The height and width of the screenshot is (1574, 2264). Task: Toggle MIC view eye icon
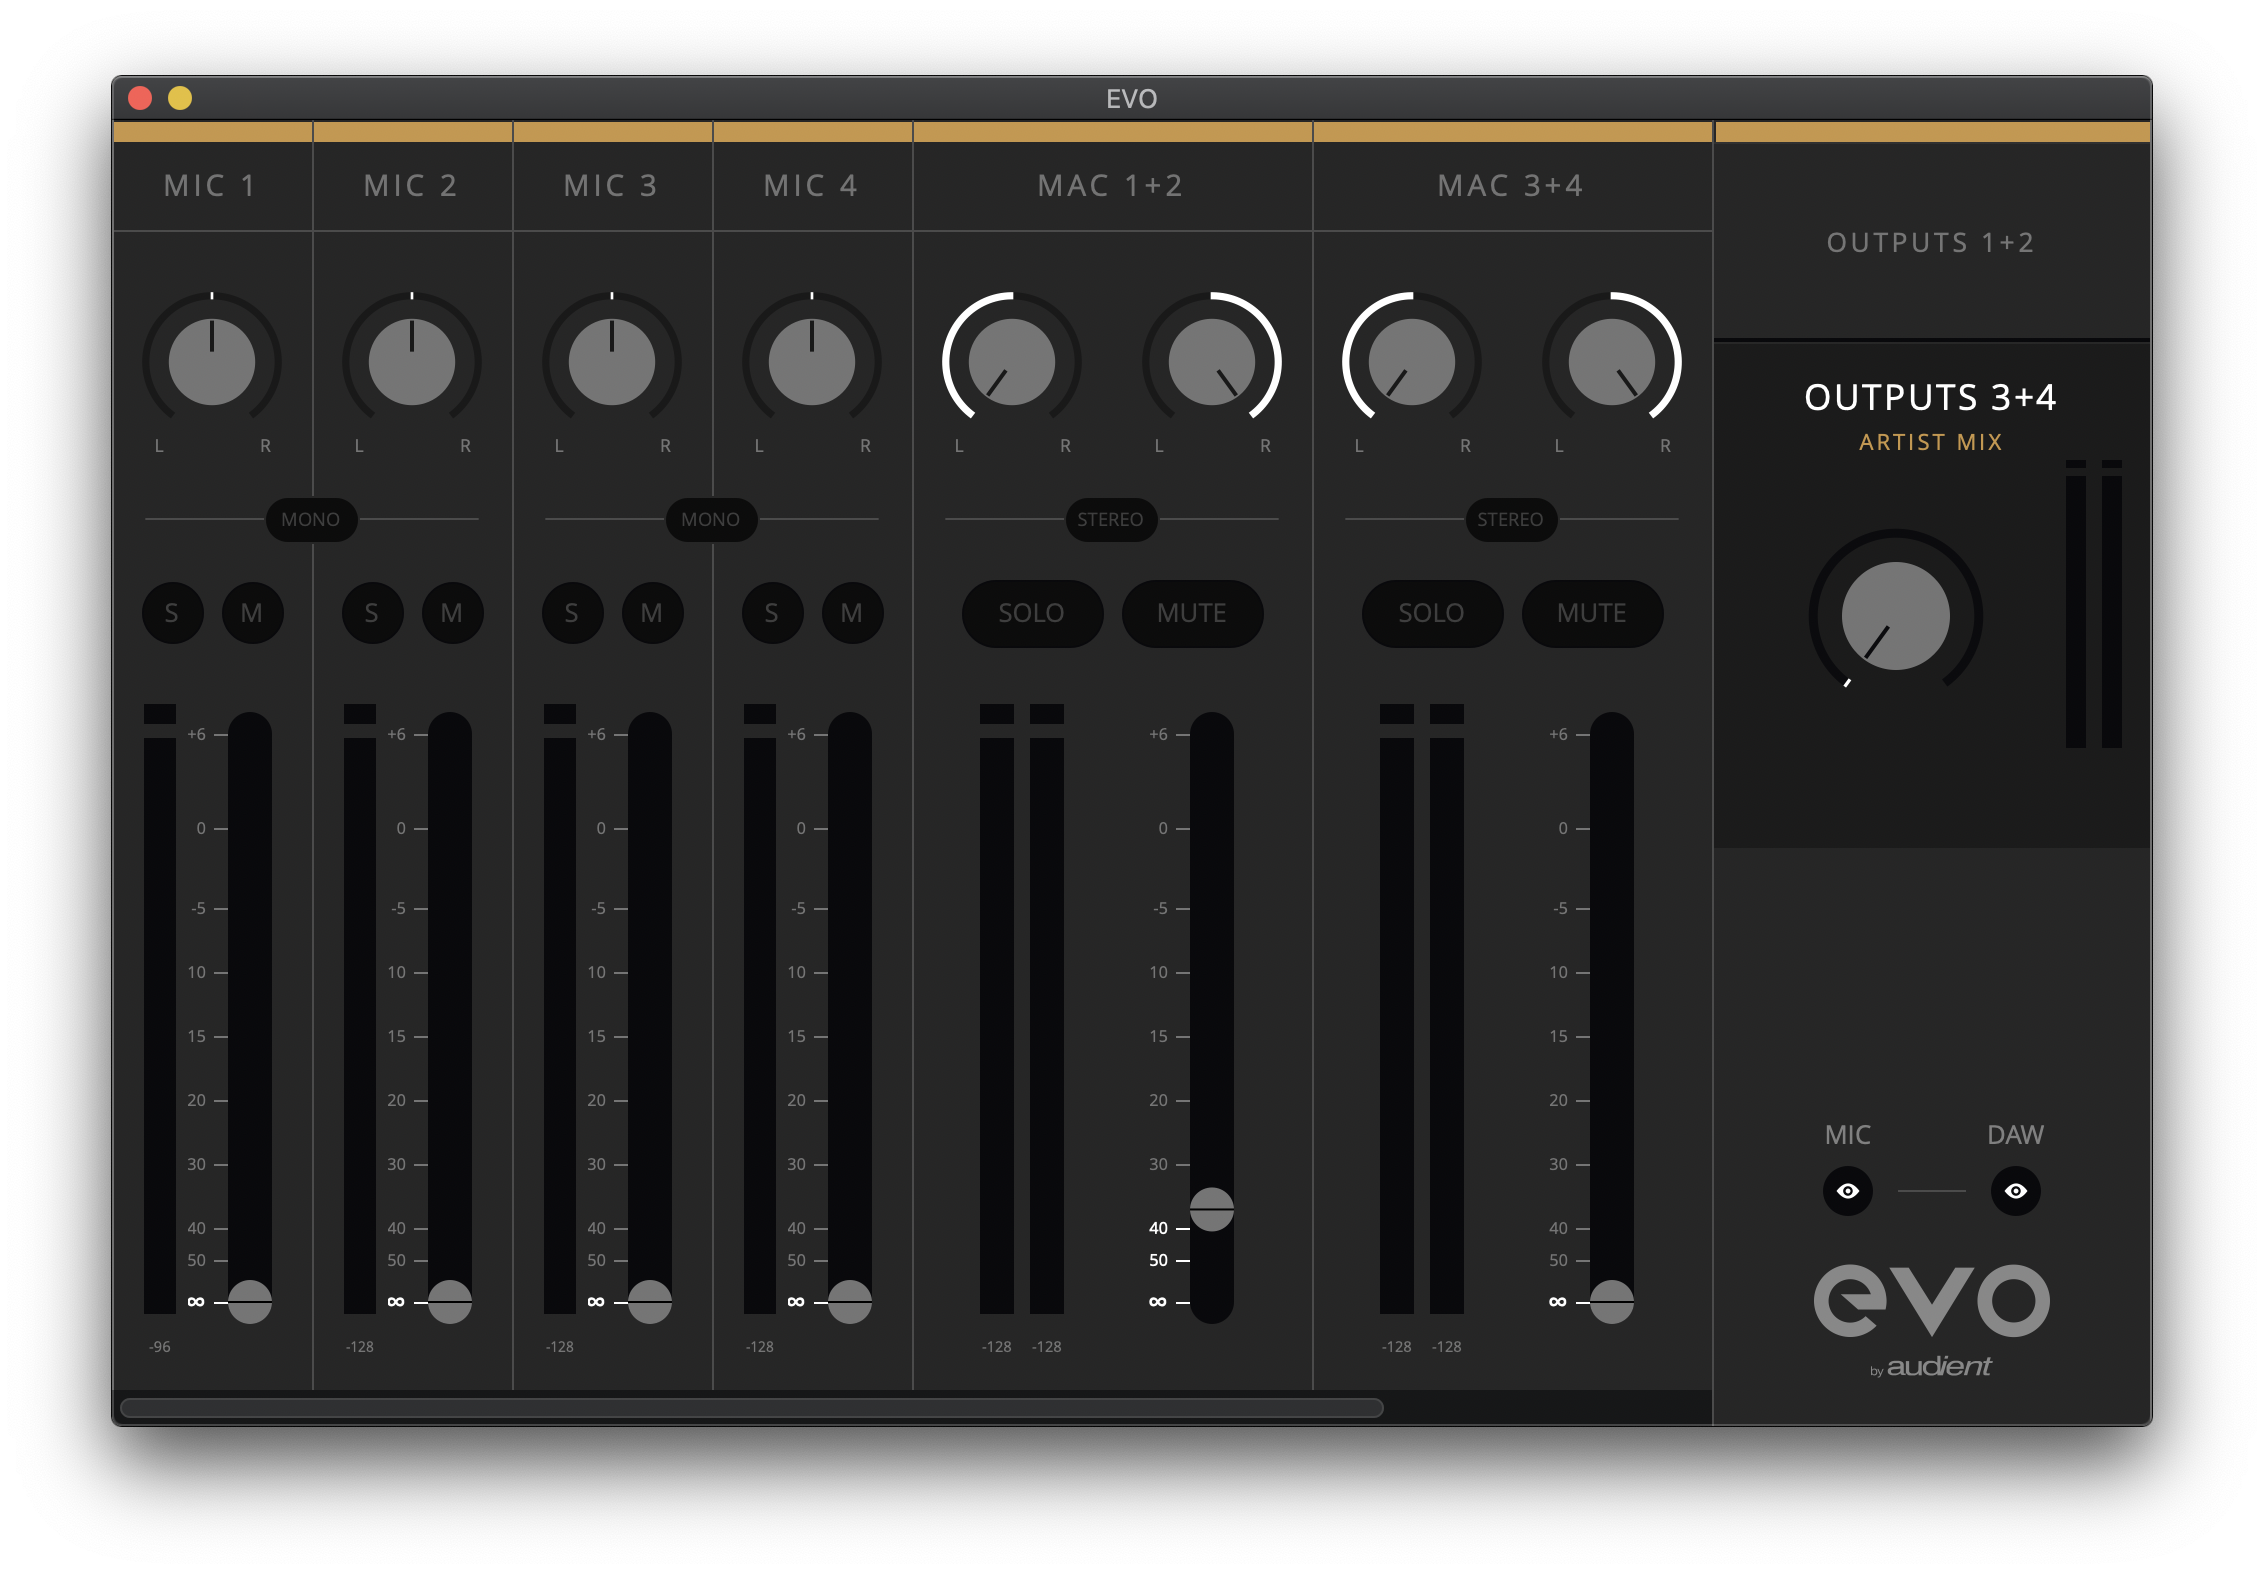pyautogui.click(x=1847, y=1191)
